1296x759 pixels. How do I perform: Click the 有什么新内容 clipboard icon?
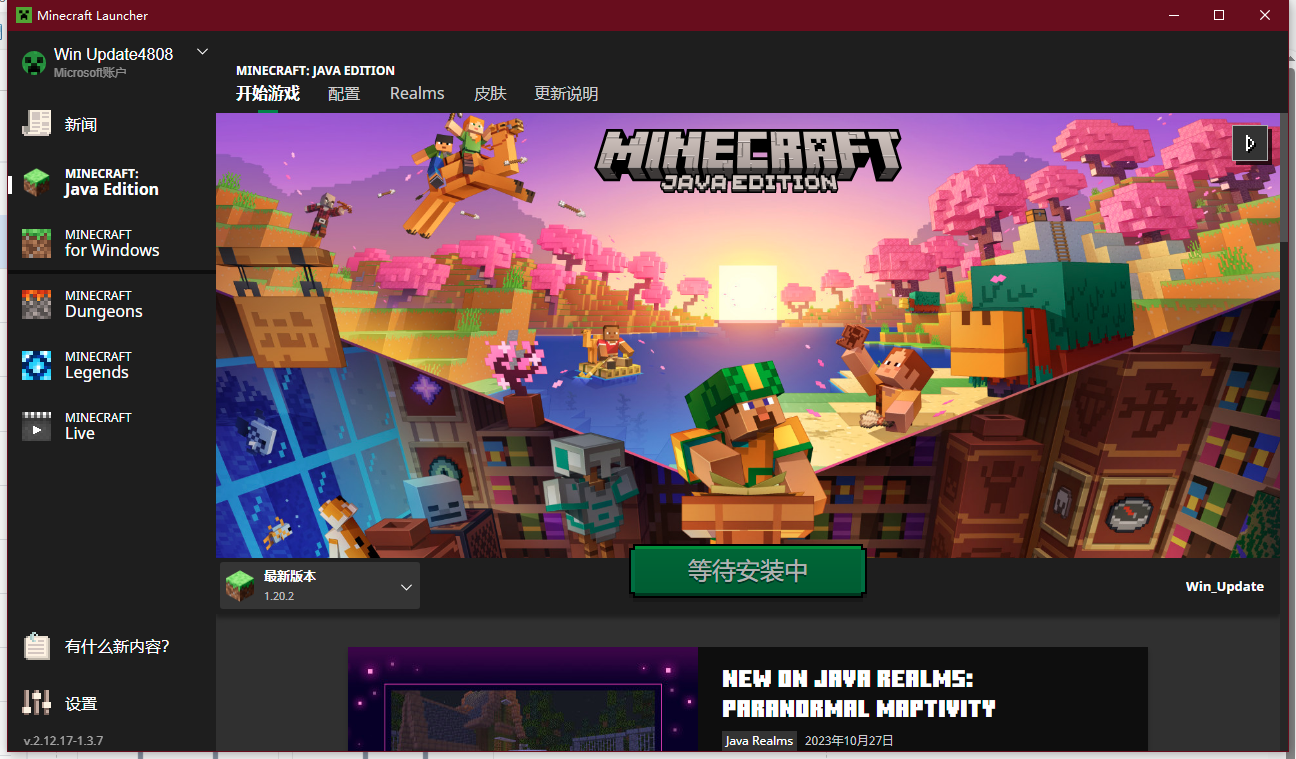click(37, 646)
